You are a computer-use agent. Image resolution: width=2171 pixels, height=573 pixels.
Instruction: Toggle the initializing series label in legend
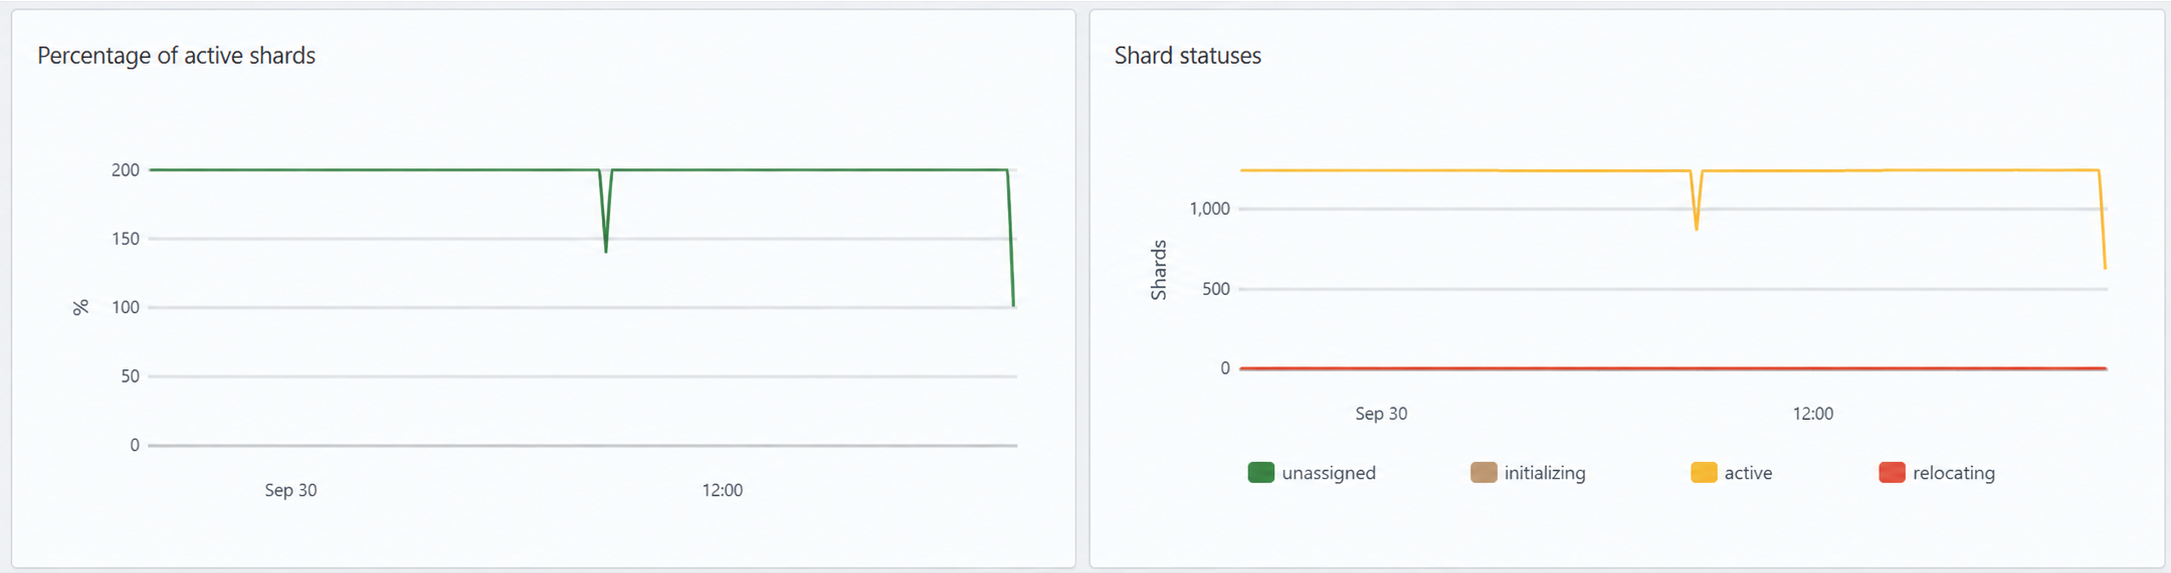(1545, 473)
